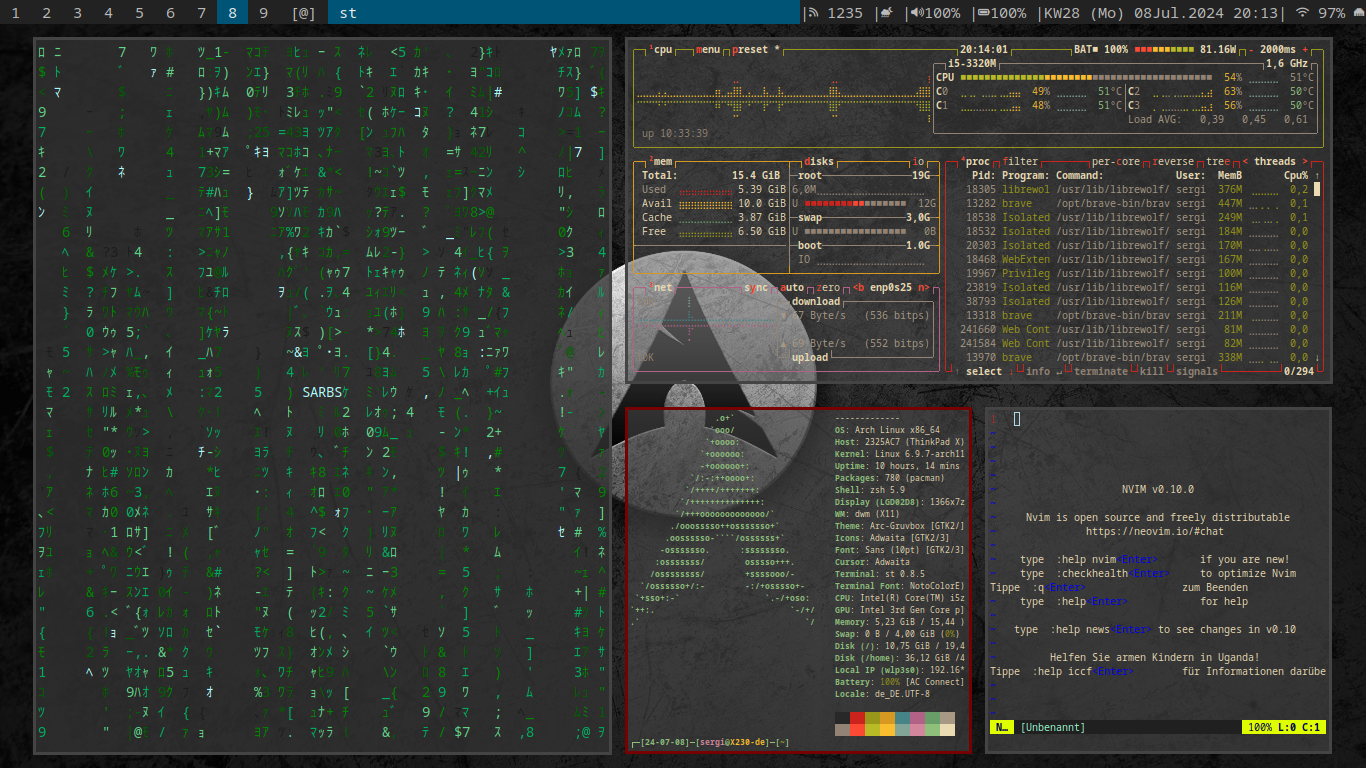Click the plus to increase btop's 2000ms interval
This screenshot has width=1366, height=768.
(1305, 49)
